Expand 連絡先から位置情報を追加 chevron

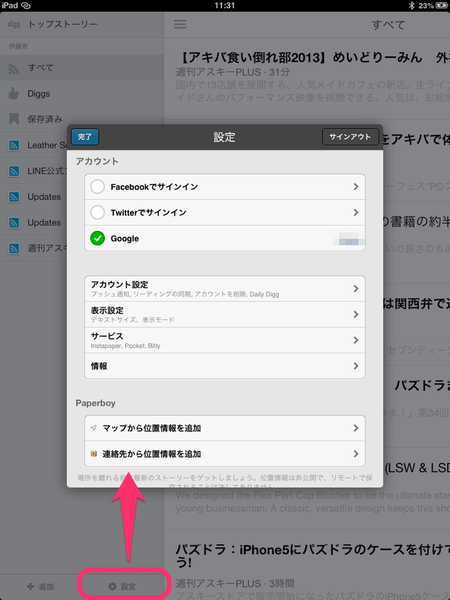(356, 454)
